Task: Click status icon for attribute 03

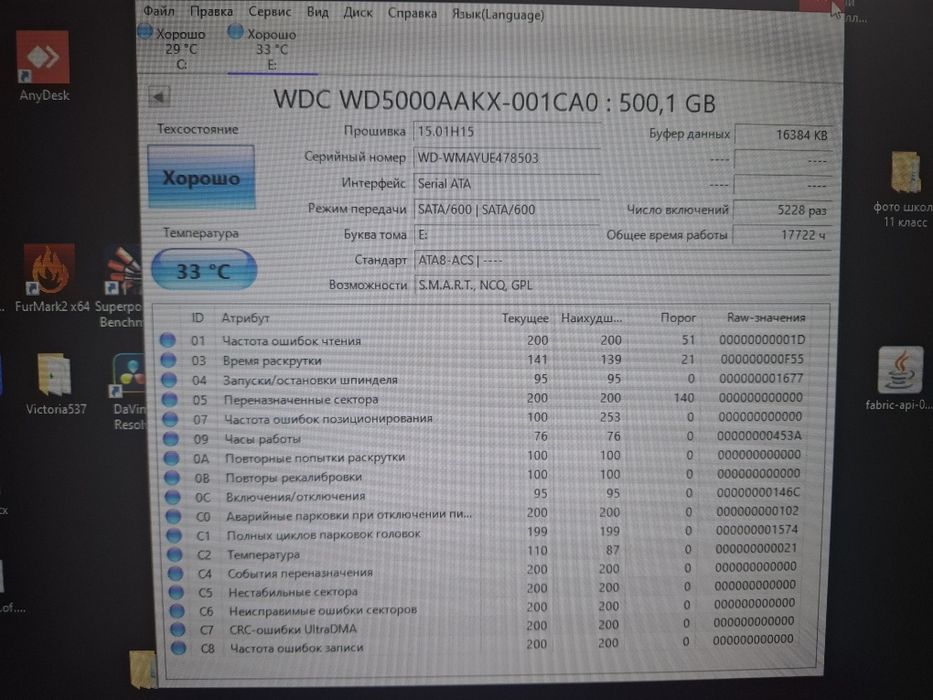Action: click(168, 360)
